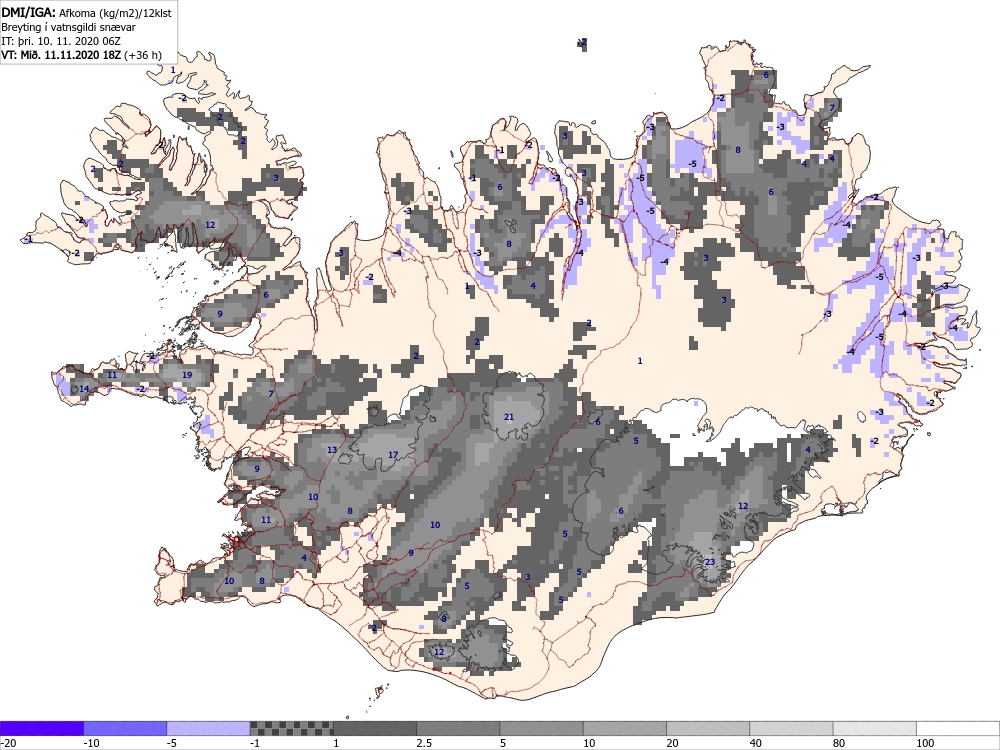Image resolution: width=1000 pixels, height=750 pixels.
Task: Pick the very light 80 to 100 legend swatch
Action: tap(874, 728)
